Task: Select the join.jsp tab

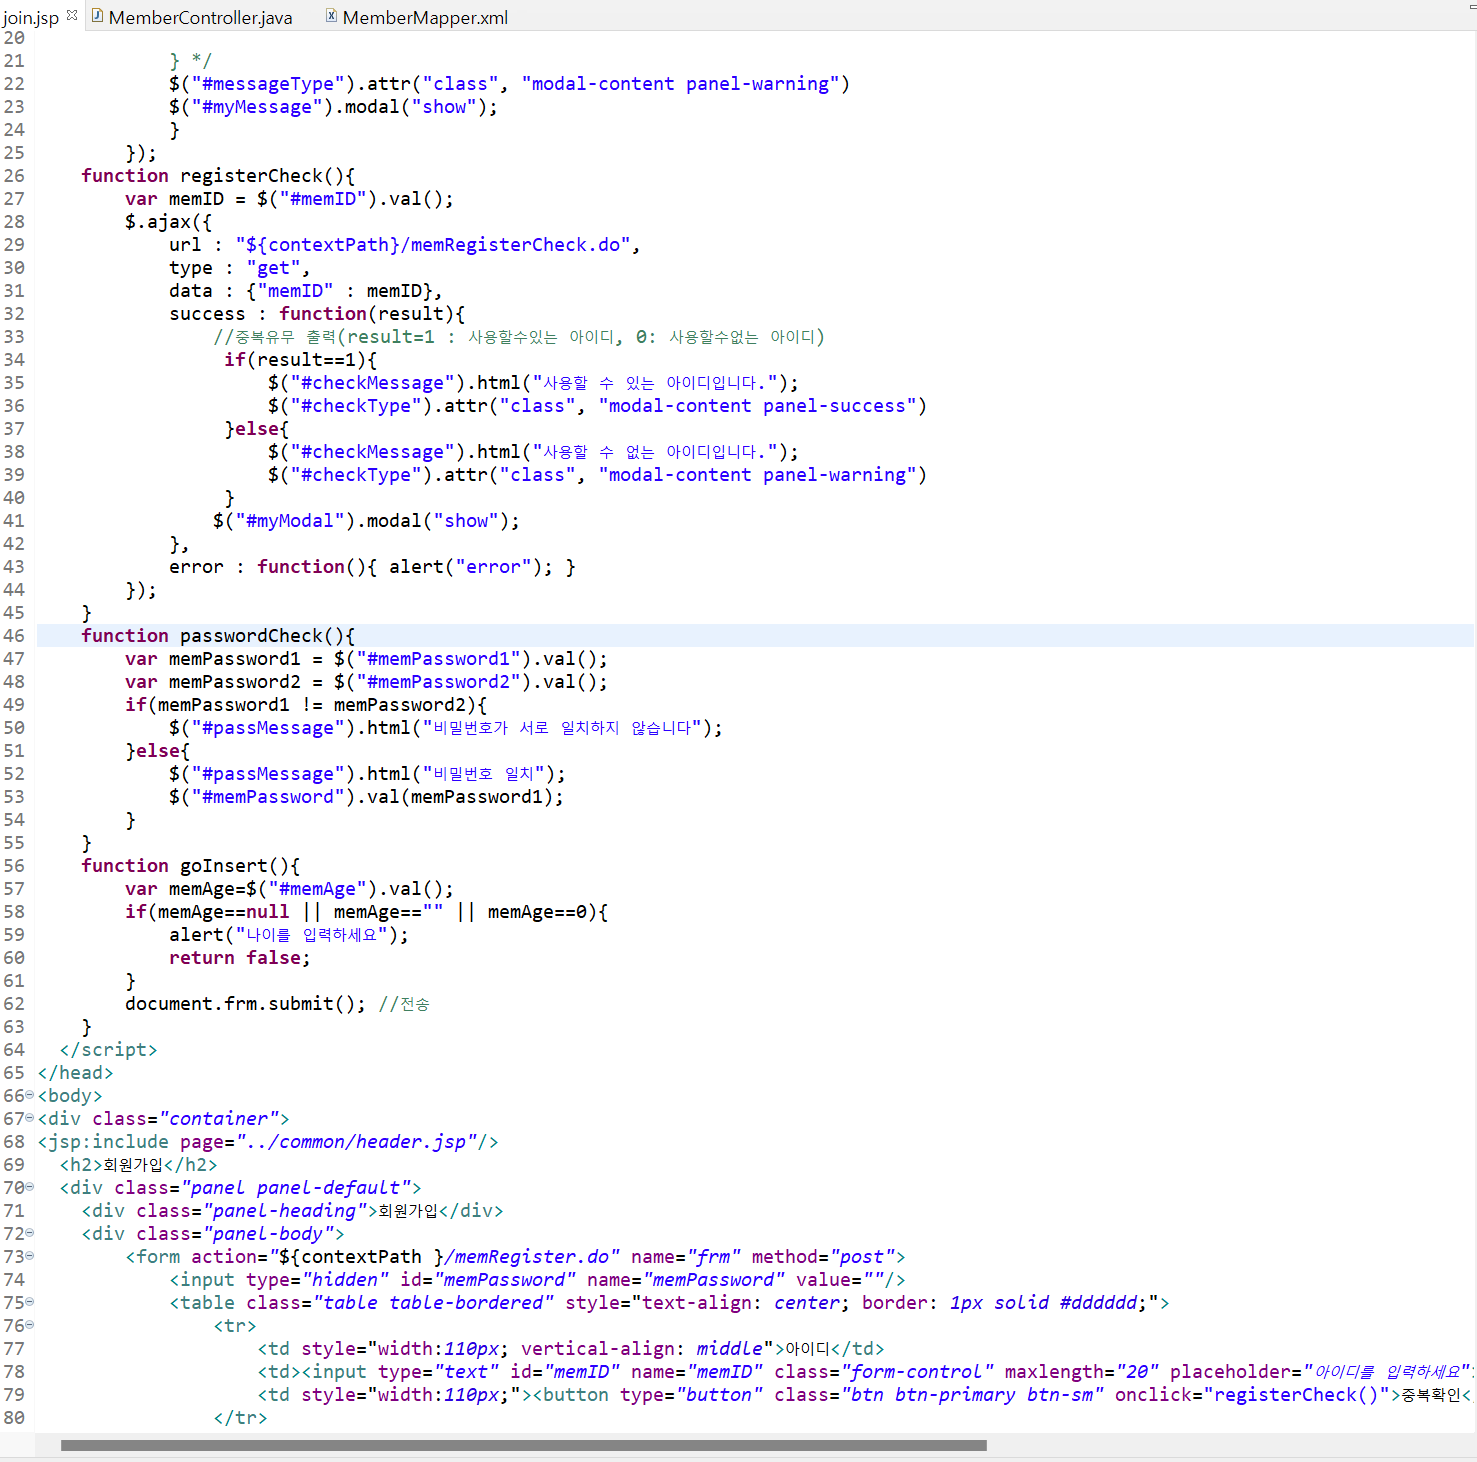Action: 31,17
